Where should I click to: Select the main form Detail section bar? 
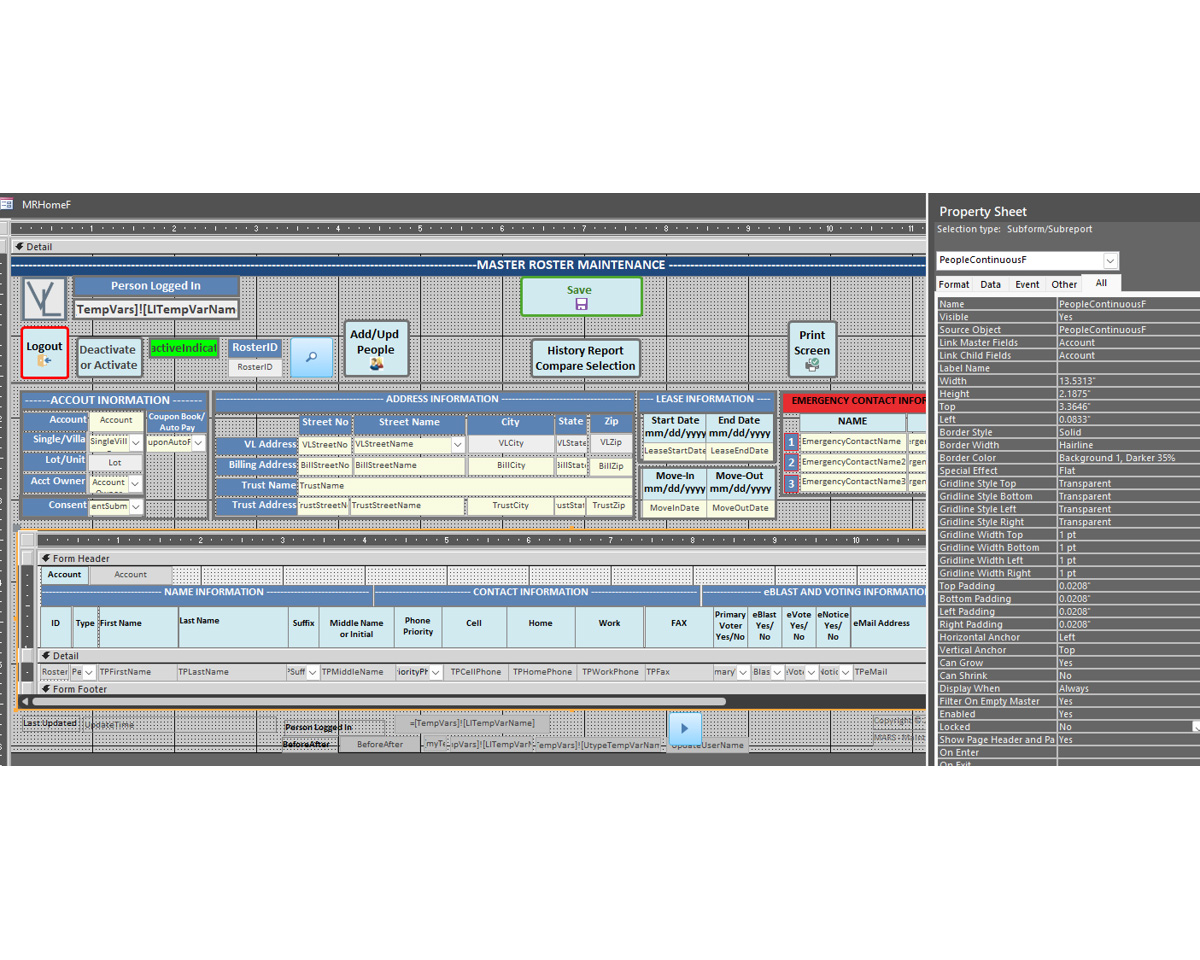tap(468, 246)
